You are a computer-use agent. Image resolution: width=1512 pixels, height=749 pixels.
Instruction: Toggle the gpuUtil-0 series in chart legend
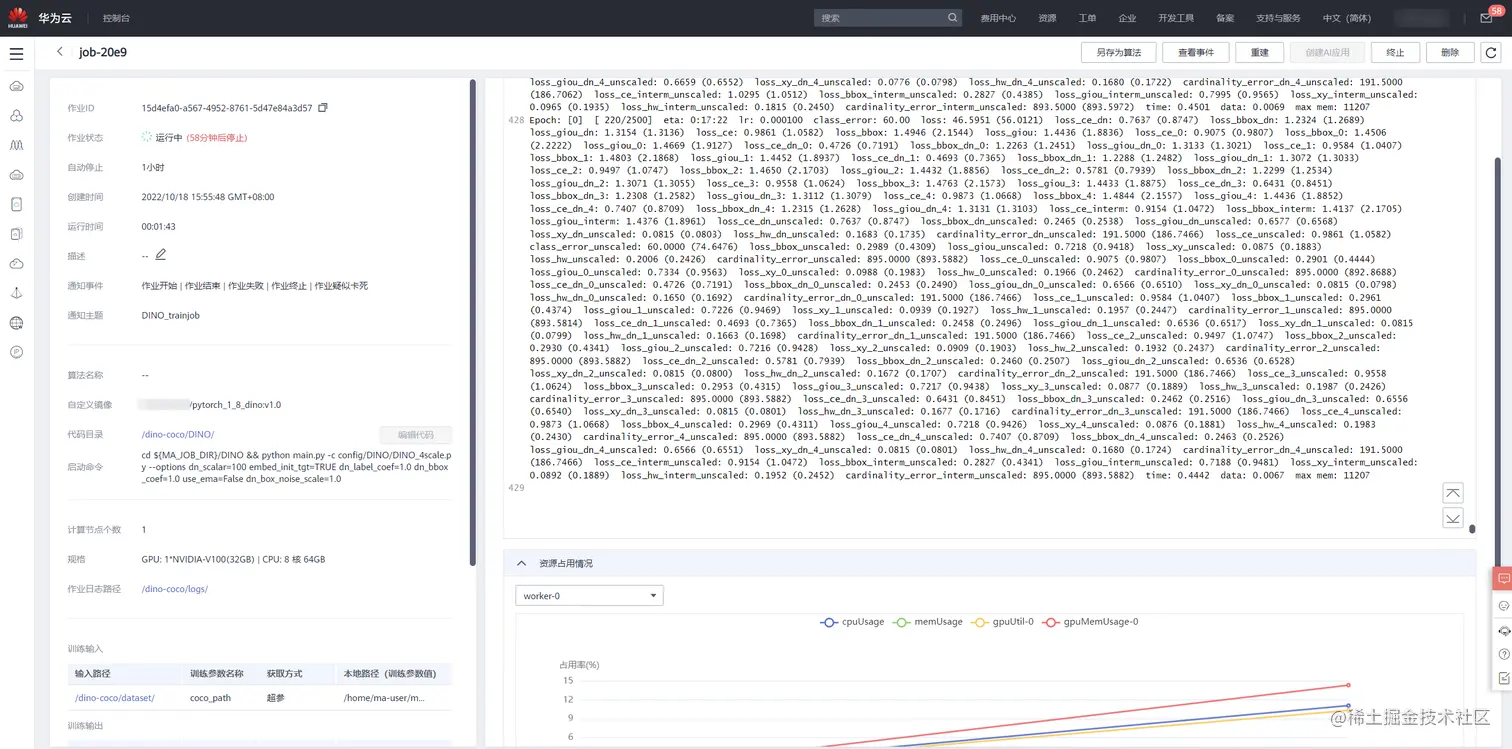pos(1005,622)
